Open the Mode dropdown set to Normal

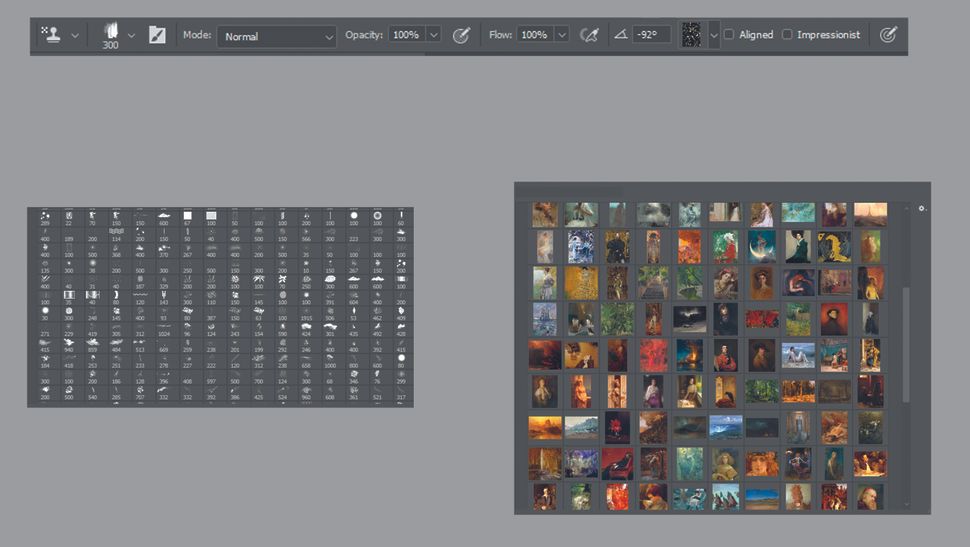click(277, 37)
